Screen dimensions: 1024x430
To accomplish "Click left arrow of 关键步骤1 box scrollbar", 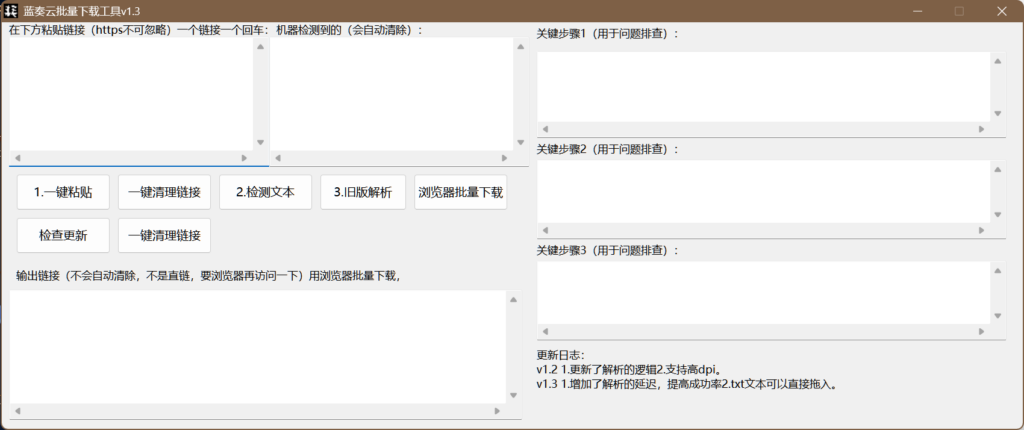I will coord(546,129).
